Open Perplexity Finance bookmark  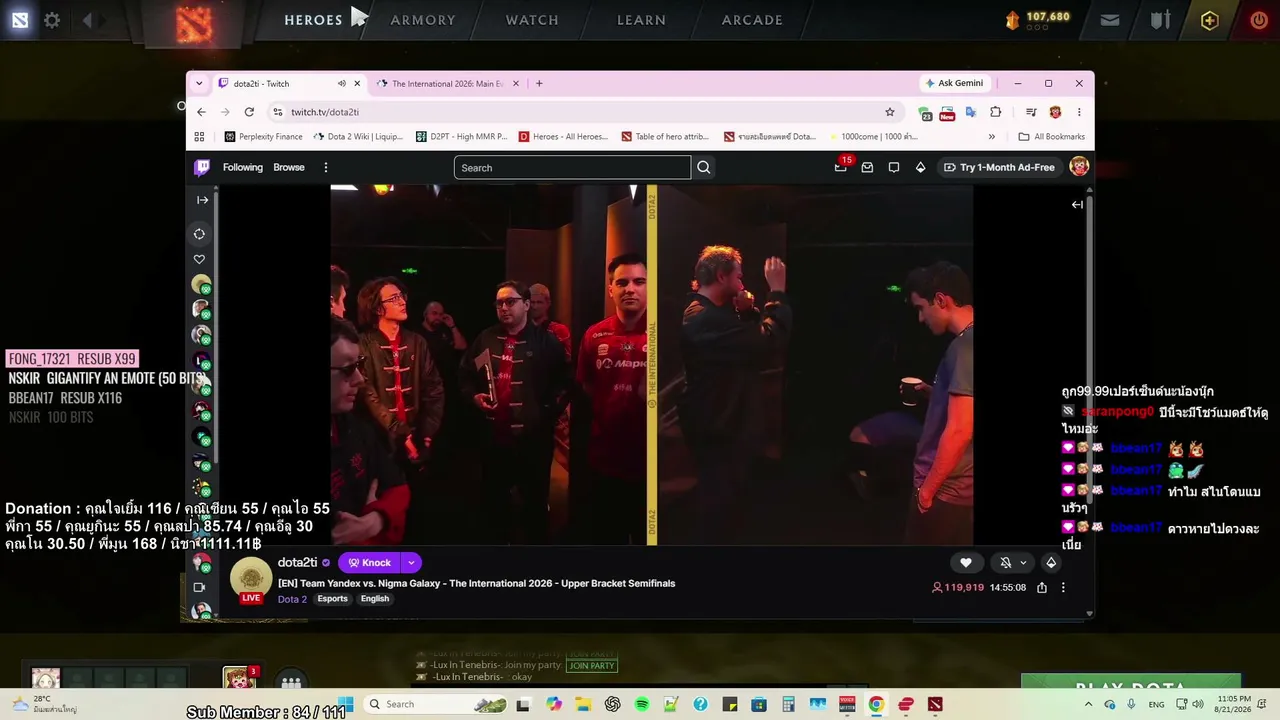tap(264, 137)
